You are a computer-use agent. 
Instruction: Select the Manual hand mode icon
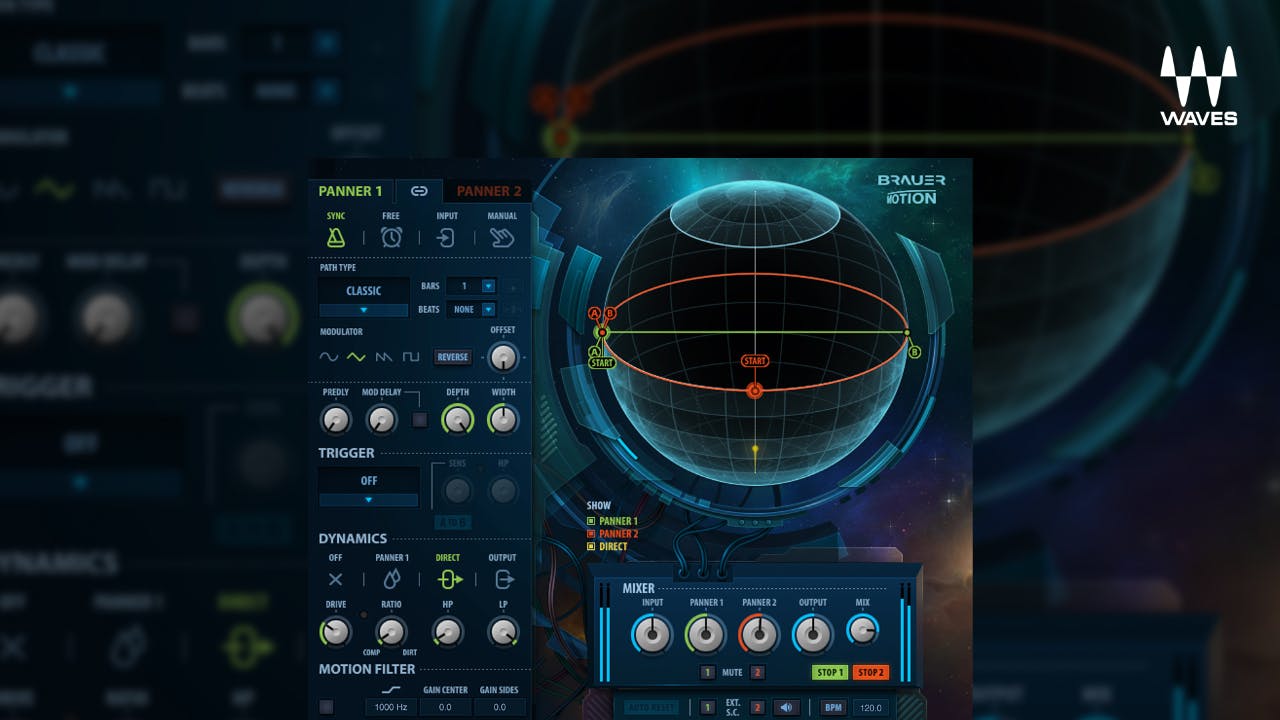501,237
